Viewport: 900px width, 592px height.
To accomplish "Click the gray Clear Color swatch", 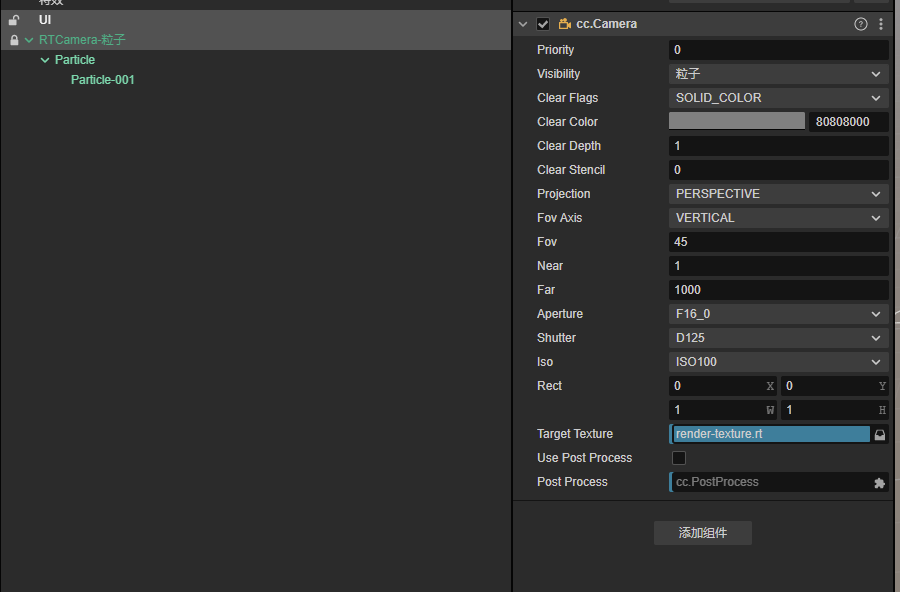I will point(736,121).
